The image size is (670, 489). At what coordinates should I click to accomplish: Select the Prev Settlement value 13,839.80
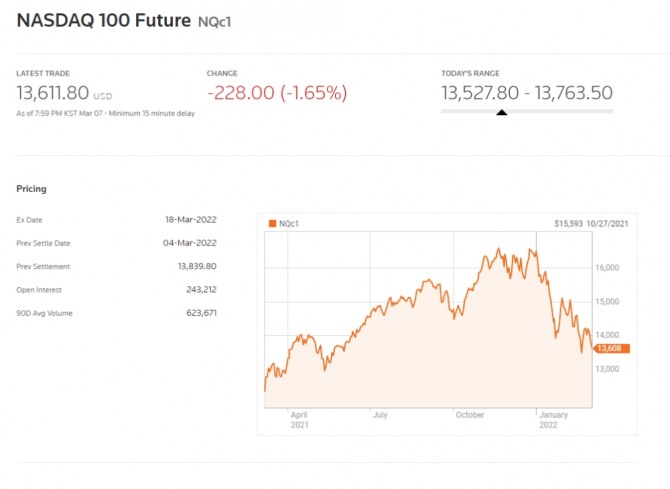click(196, 266)
